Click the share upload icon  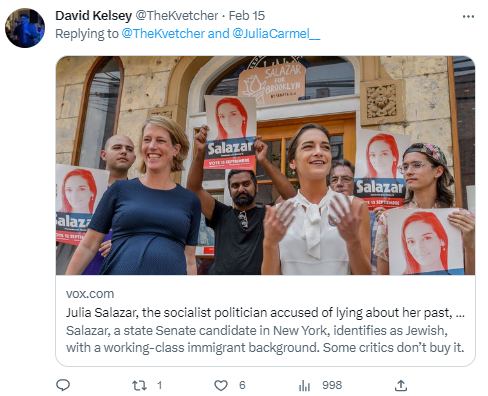click(401, 385)
